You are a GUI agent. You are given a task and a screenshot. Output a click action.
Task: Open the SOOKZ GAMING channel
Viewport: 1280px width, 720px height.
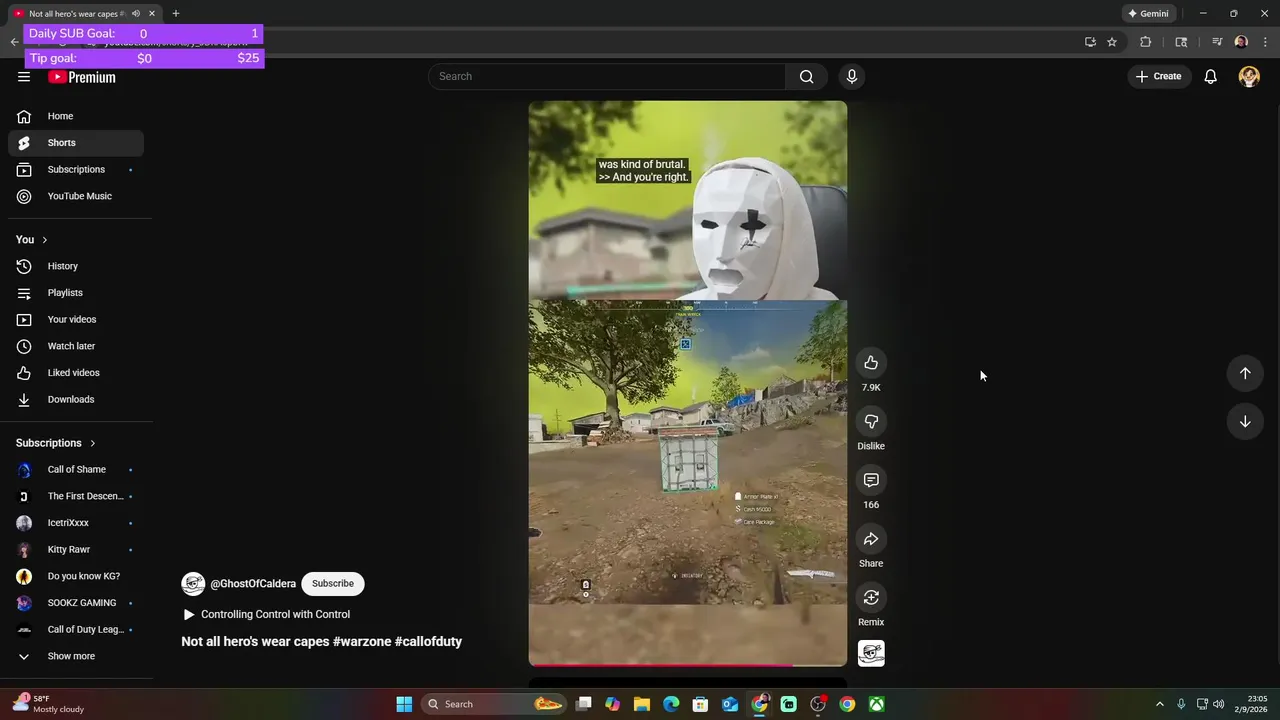pos(76,603)
